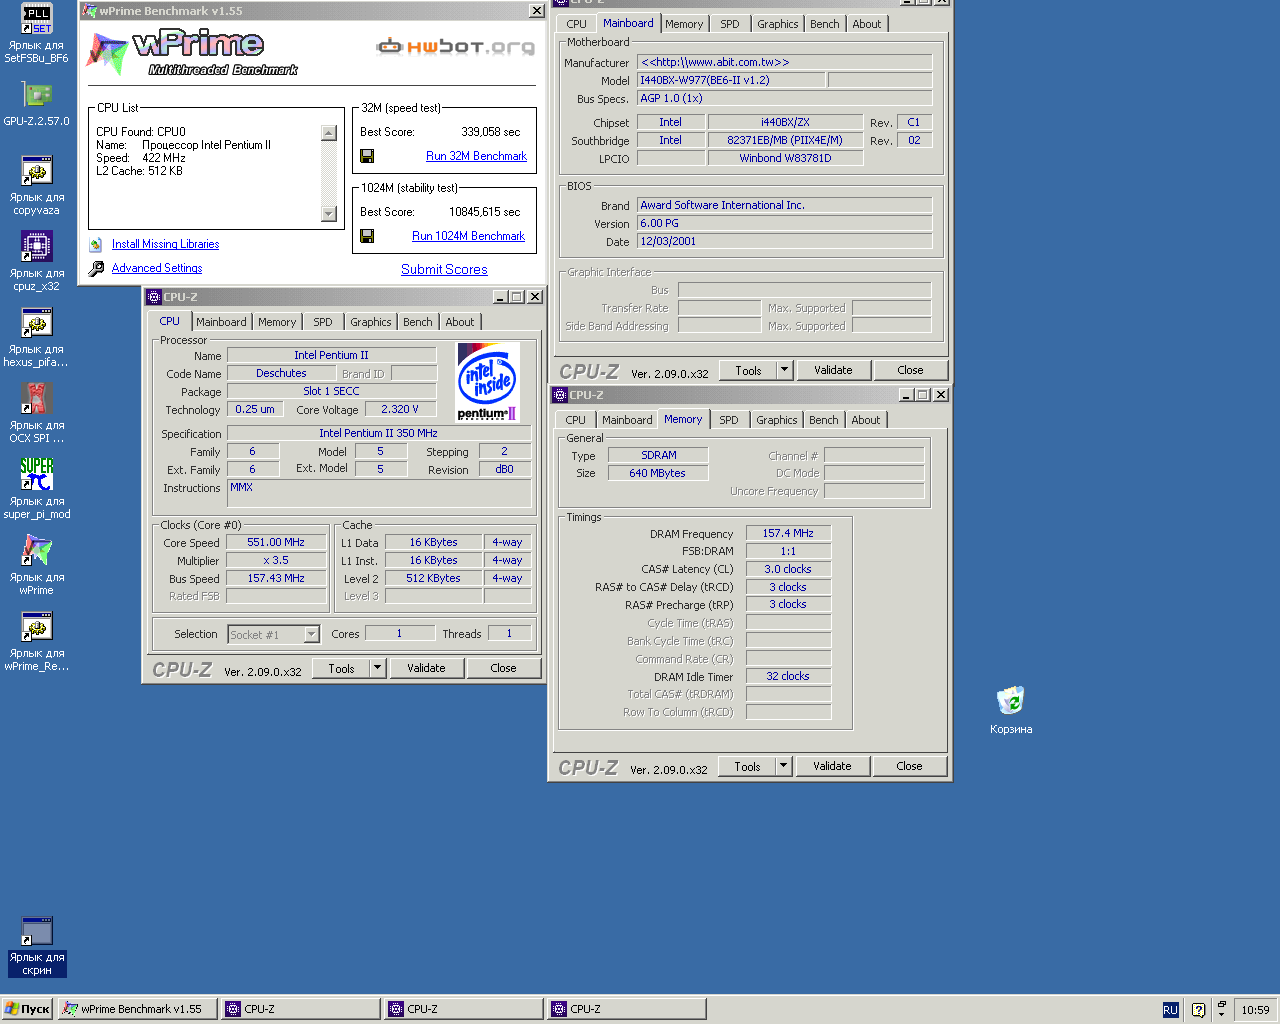Image resolution: width=1280 pixels, height=1024 pixels.
Task: Click the Deschutes code name value
Action: point(281,373)
